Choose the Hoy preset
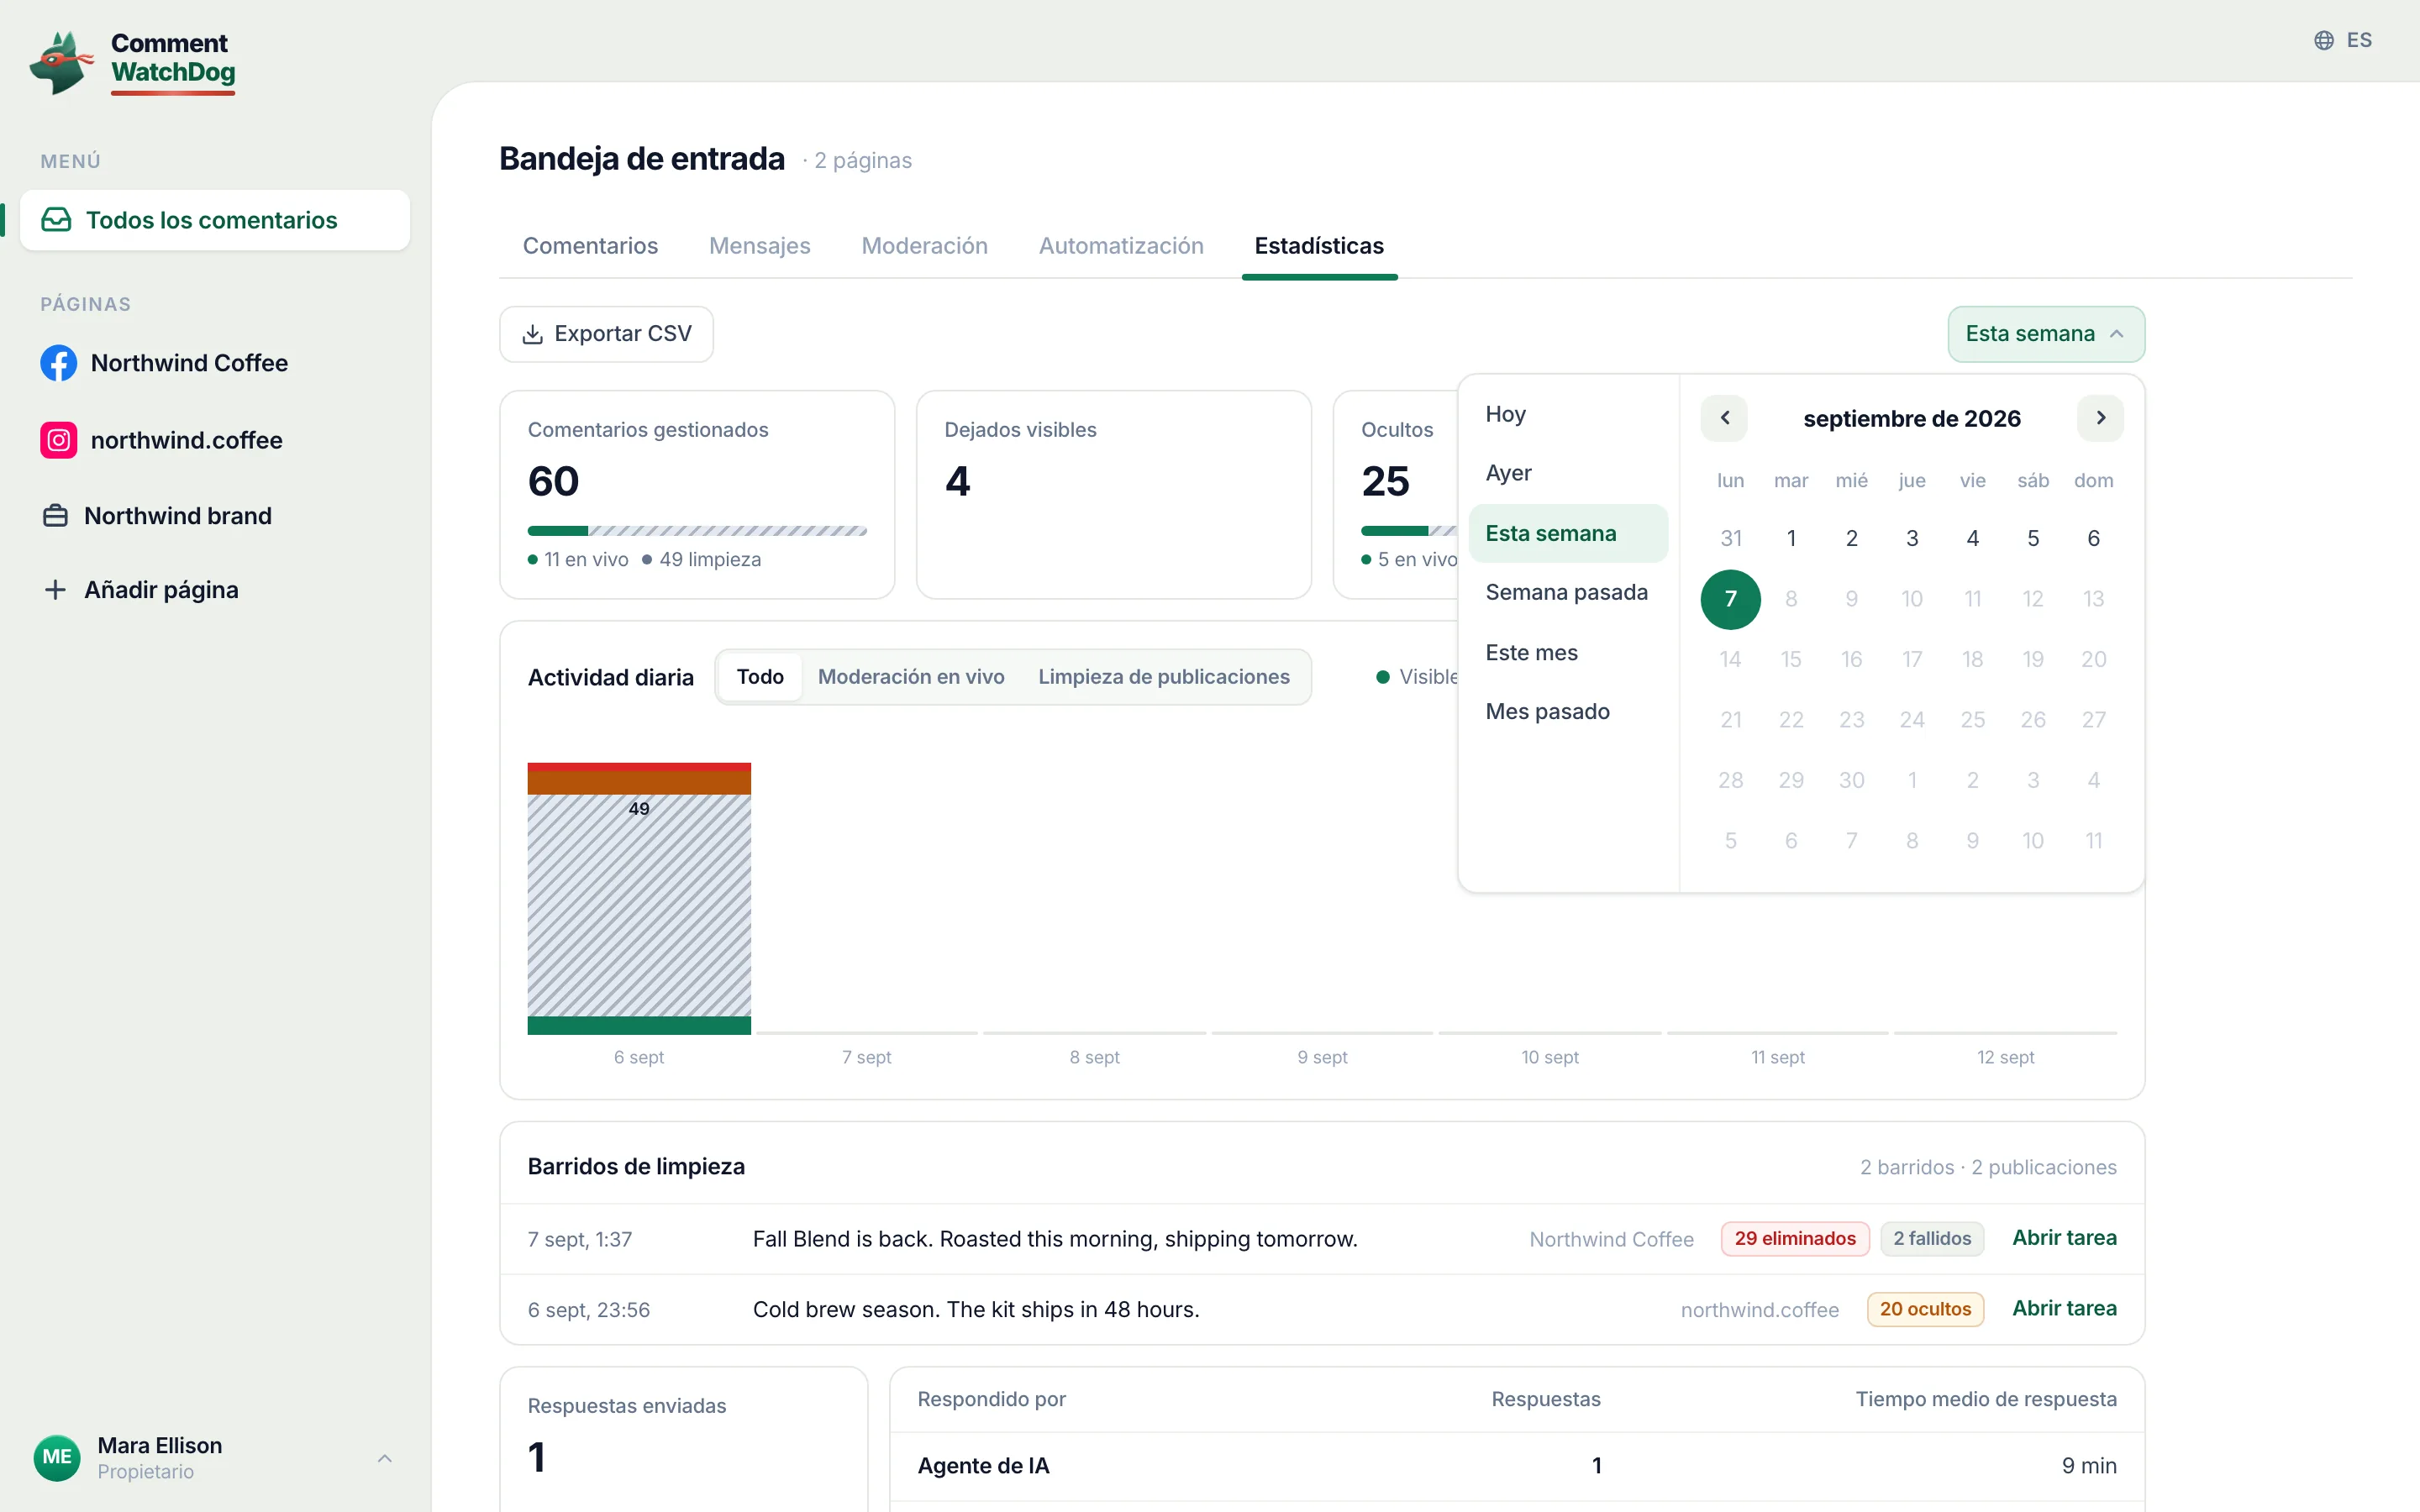This screenshot has height=1512, width=2420. [1568, 414]
